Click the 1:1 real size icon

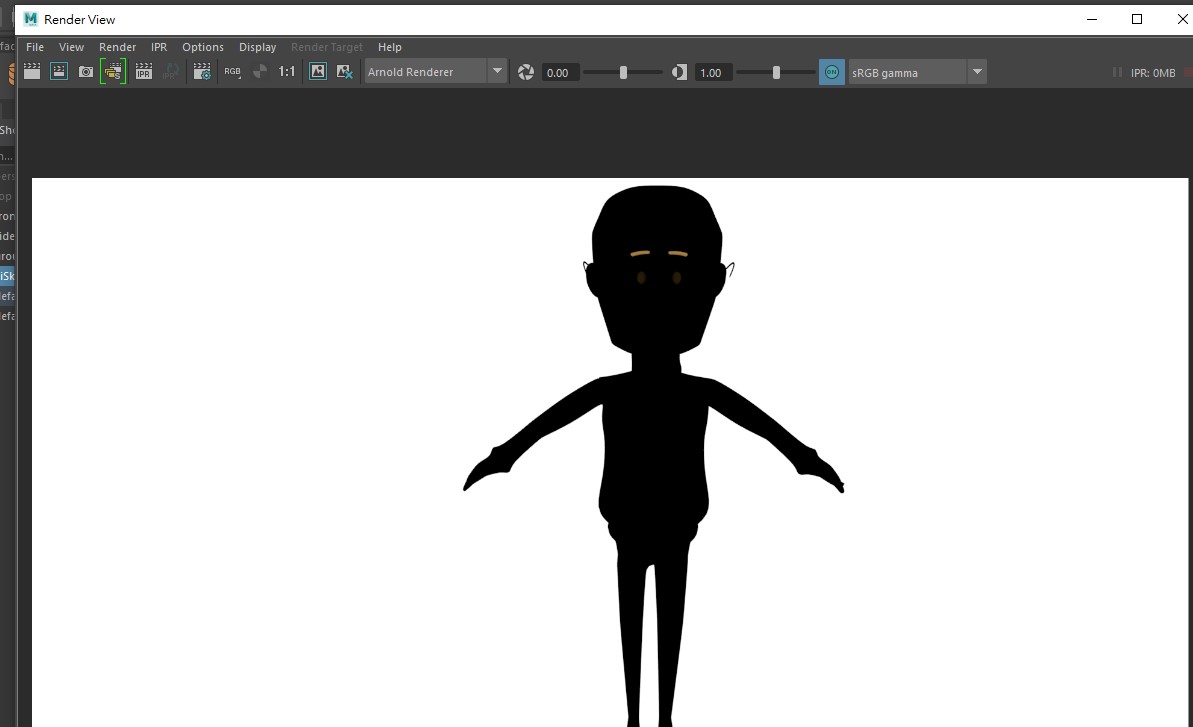[x=287, y=72]
